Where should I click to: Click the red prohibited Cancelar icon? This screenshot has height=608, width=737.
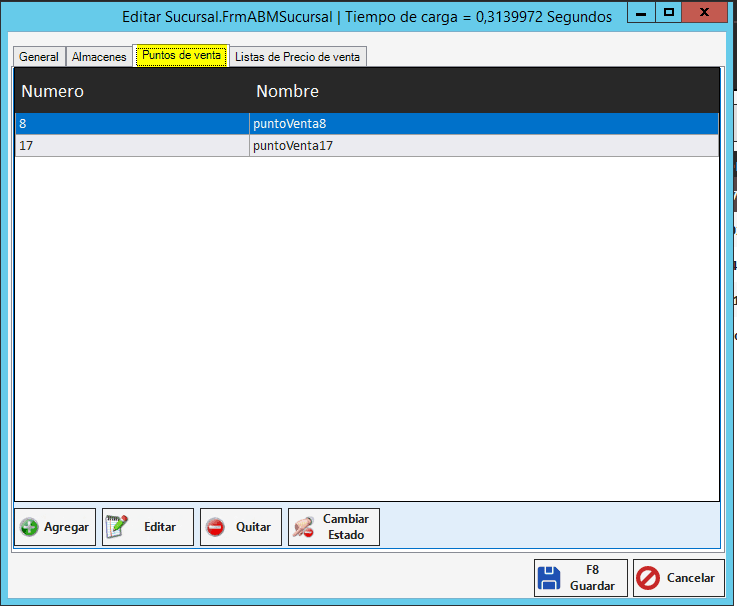pyautogui.click(x=648, y=578)
